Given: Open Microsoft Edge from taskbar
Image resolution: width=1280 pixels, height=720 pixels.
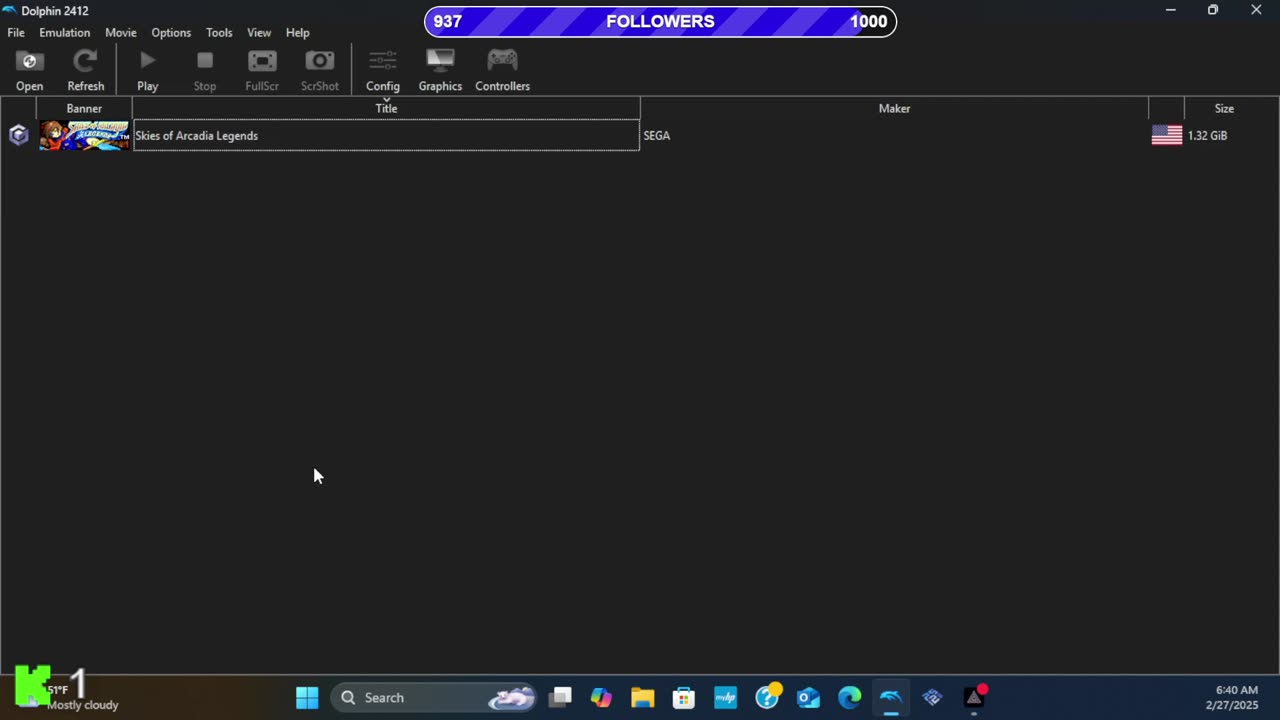Looking at the screenshot, I should coord(849,697).
